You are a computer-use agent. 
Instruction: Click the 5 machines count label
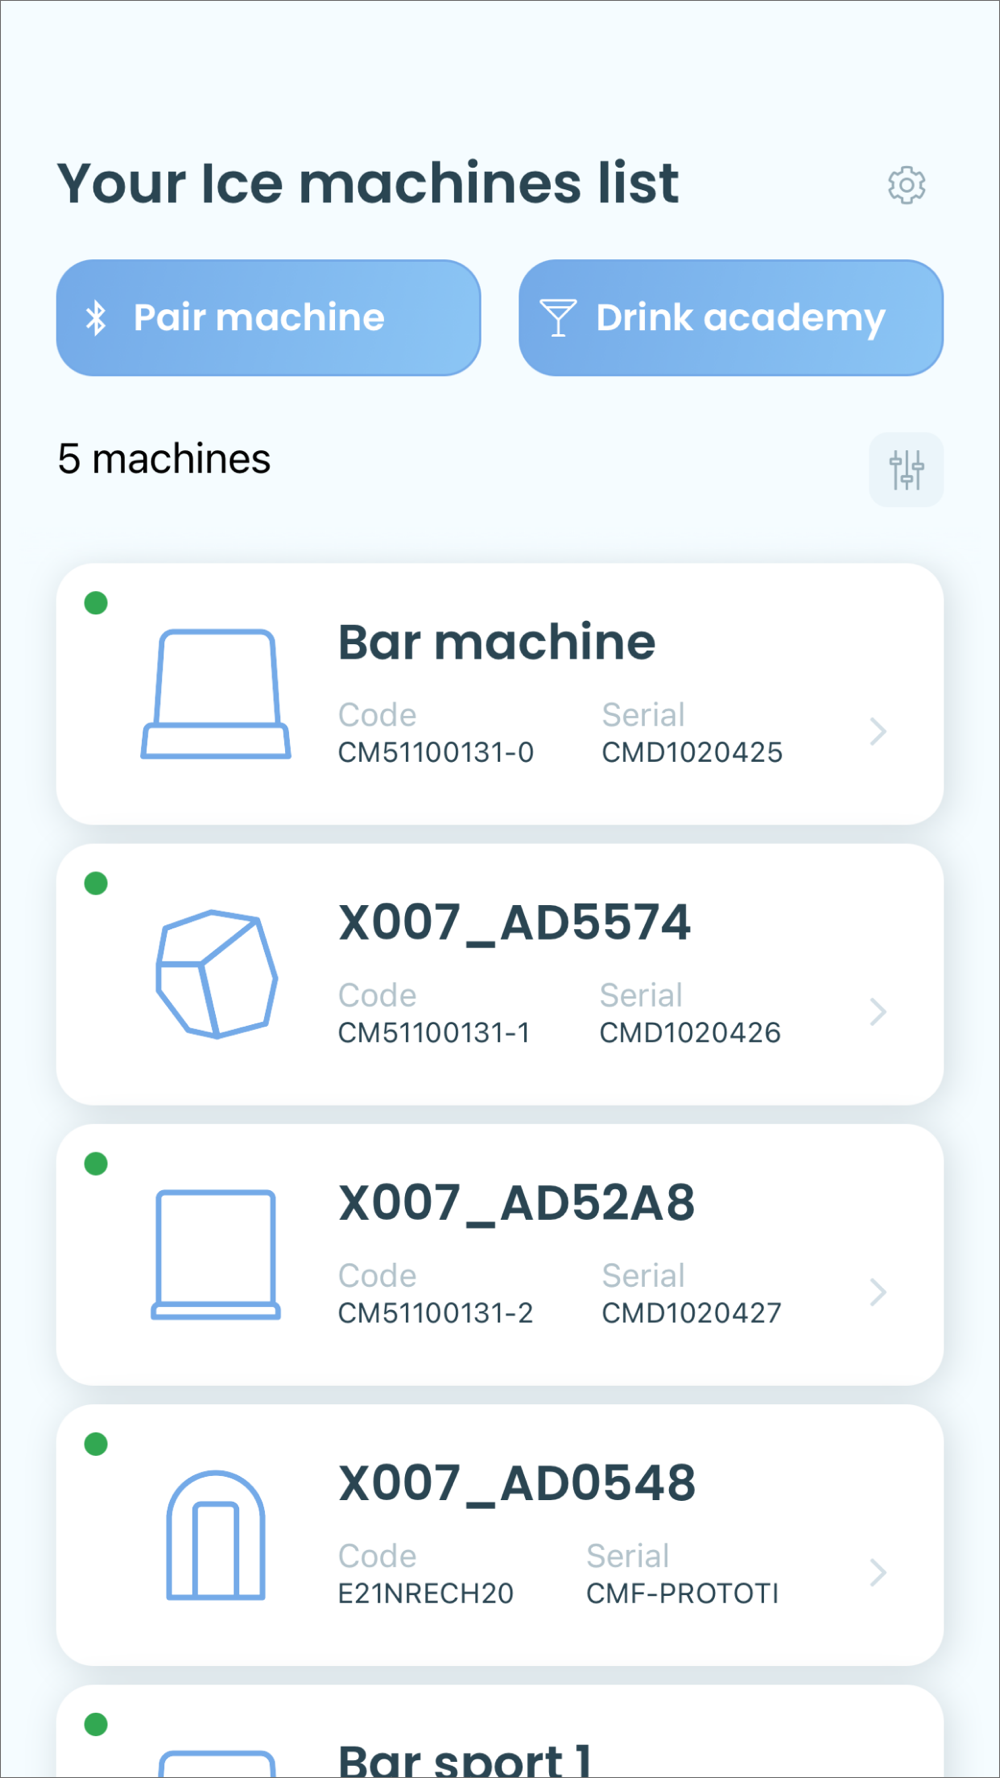164,459
